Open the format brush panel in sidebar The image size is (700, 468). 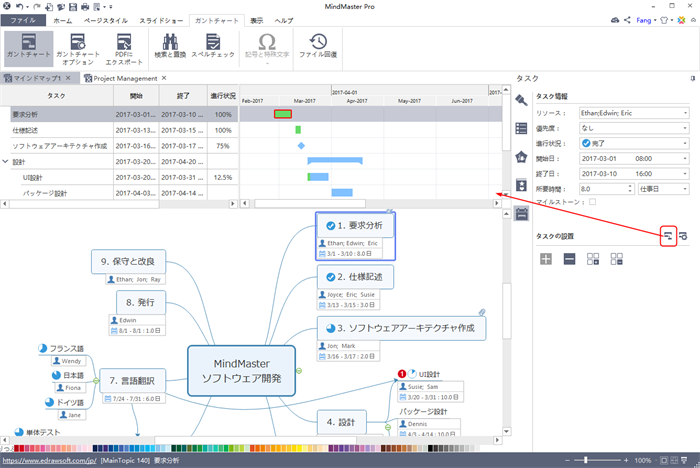coord(522,99)
